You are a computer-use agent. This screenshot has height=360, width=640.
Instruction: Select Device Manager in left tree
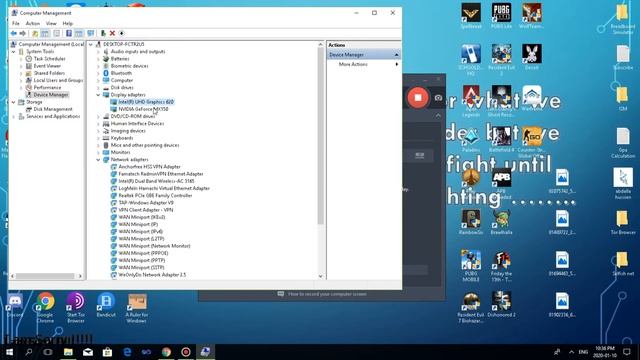pyautogui.click(x=51, y=95)
